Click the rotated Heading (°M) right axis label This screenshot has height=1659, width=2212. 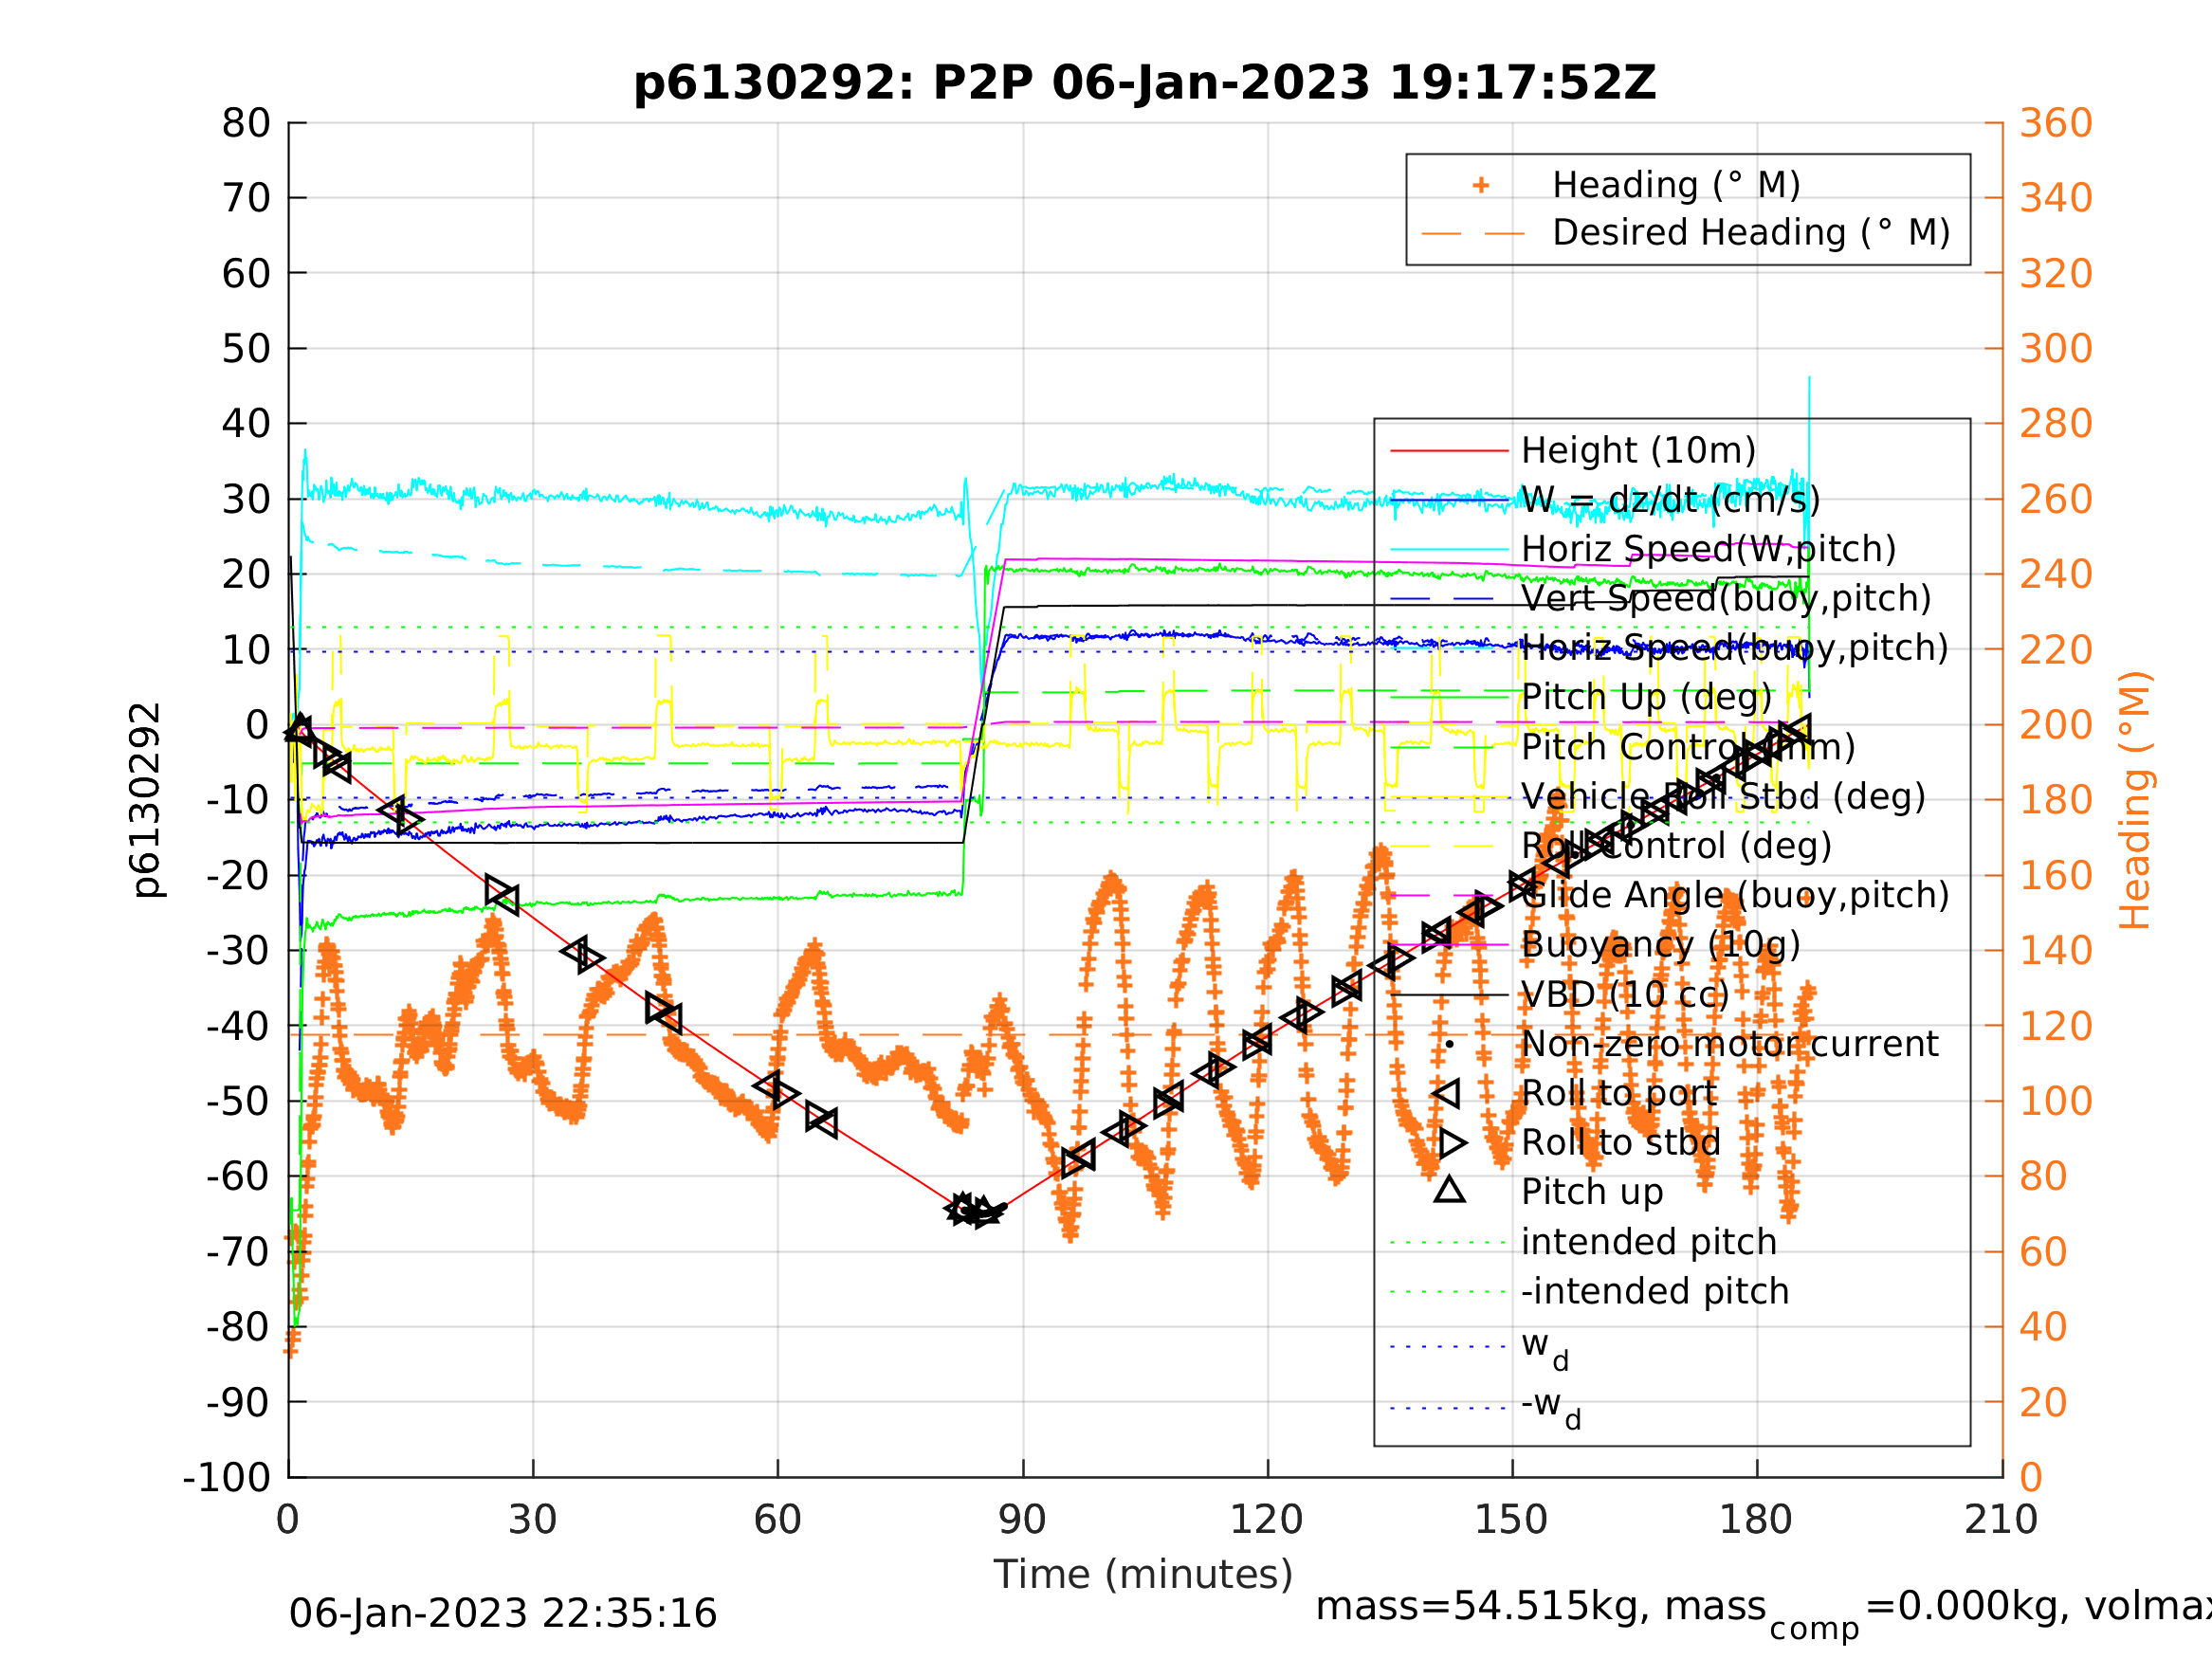pyautogui.click(x=2134, y=800)
